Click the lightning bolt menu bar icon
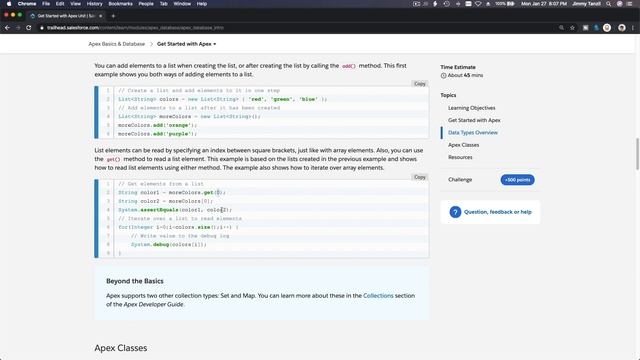Image resolution: width=640 pixels, height=360 pixels. coord(436,4)
